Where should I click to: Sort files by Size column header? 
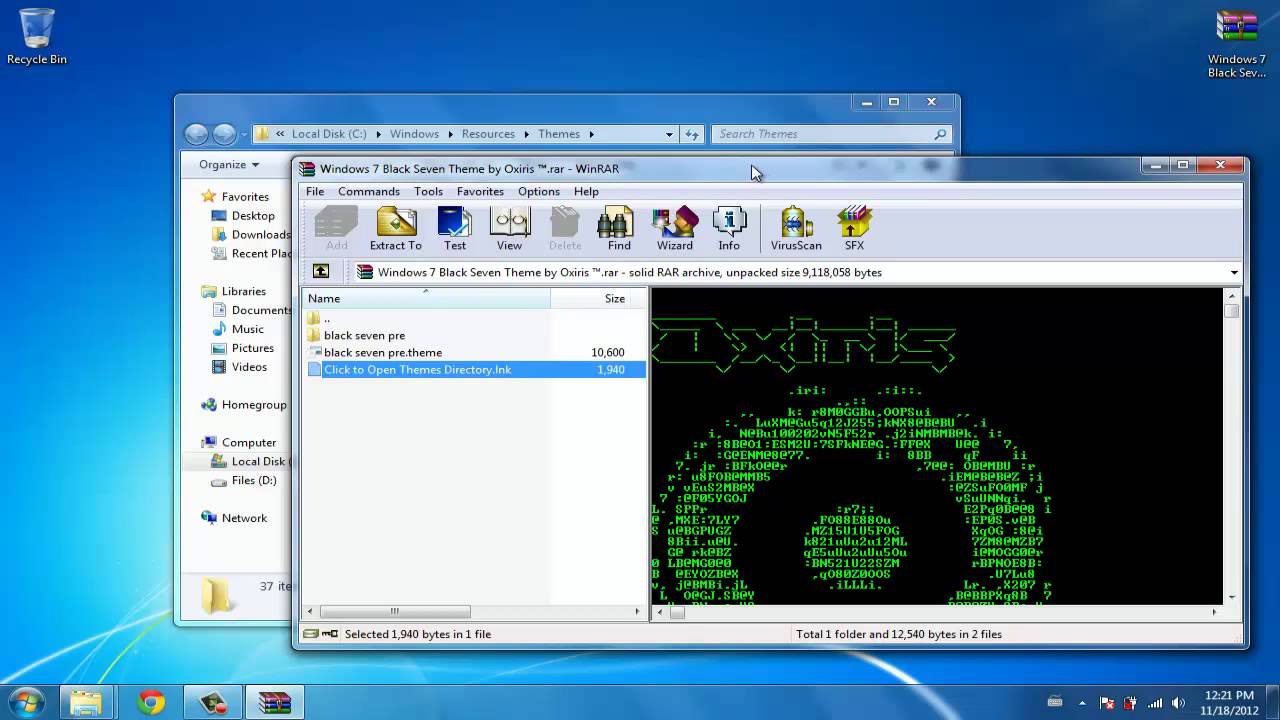599,298
